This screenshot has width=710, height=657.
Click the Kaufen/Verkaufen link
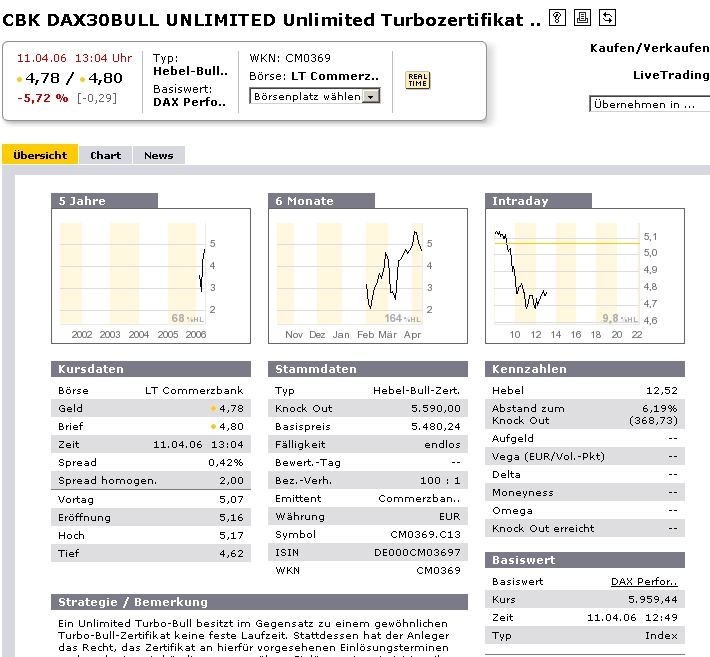coord(649,48)
